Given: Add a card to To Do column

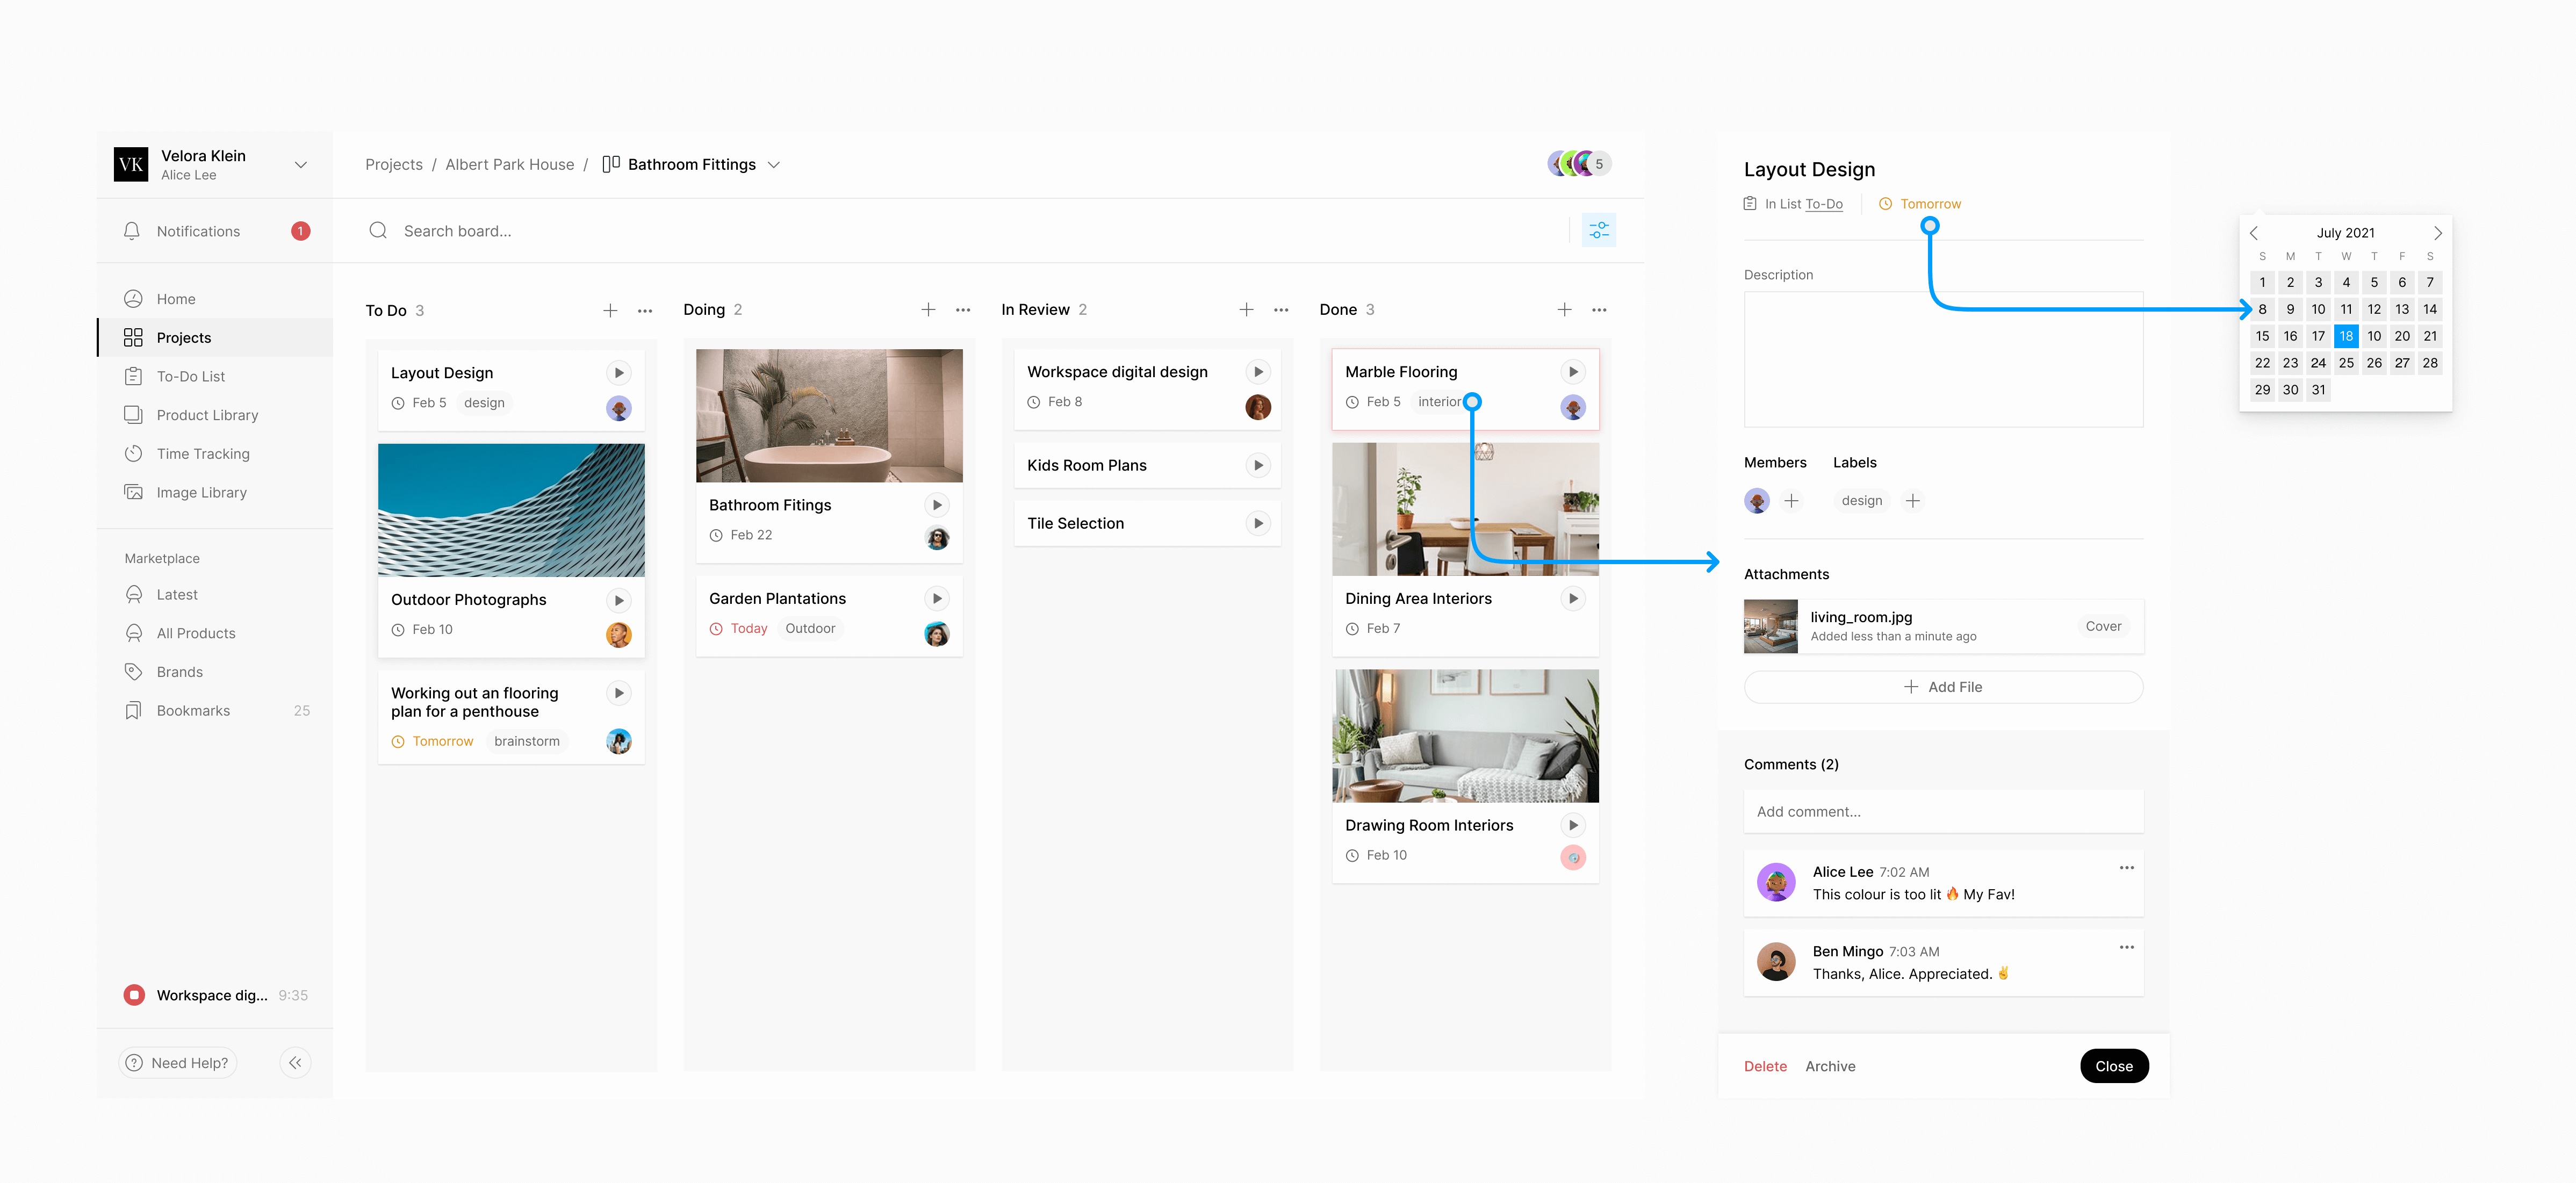Looking at the screenshot, I should pyautogui.click(x=610, y=310).
